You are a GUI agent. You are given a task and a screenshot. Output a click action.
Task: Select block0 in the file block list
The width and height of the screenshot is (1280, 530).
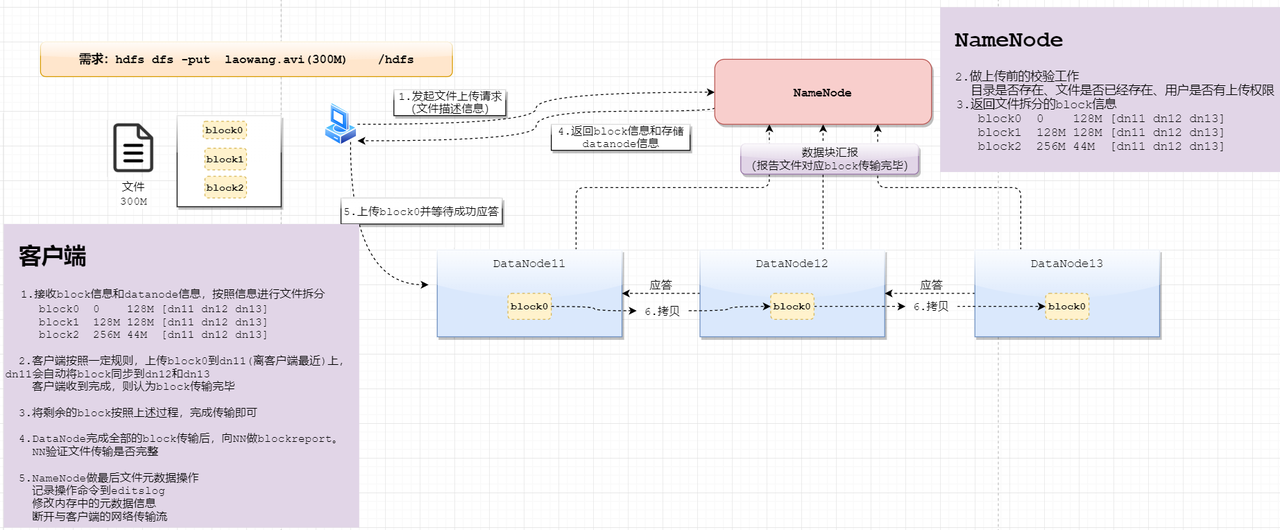(225, 130)
